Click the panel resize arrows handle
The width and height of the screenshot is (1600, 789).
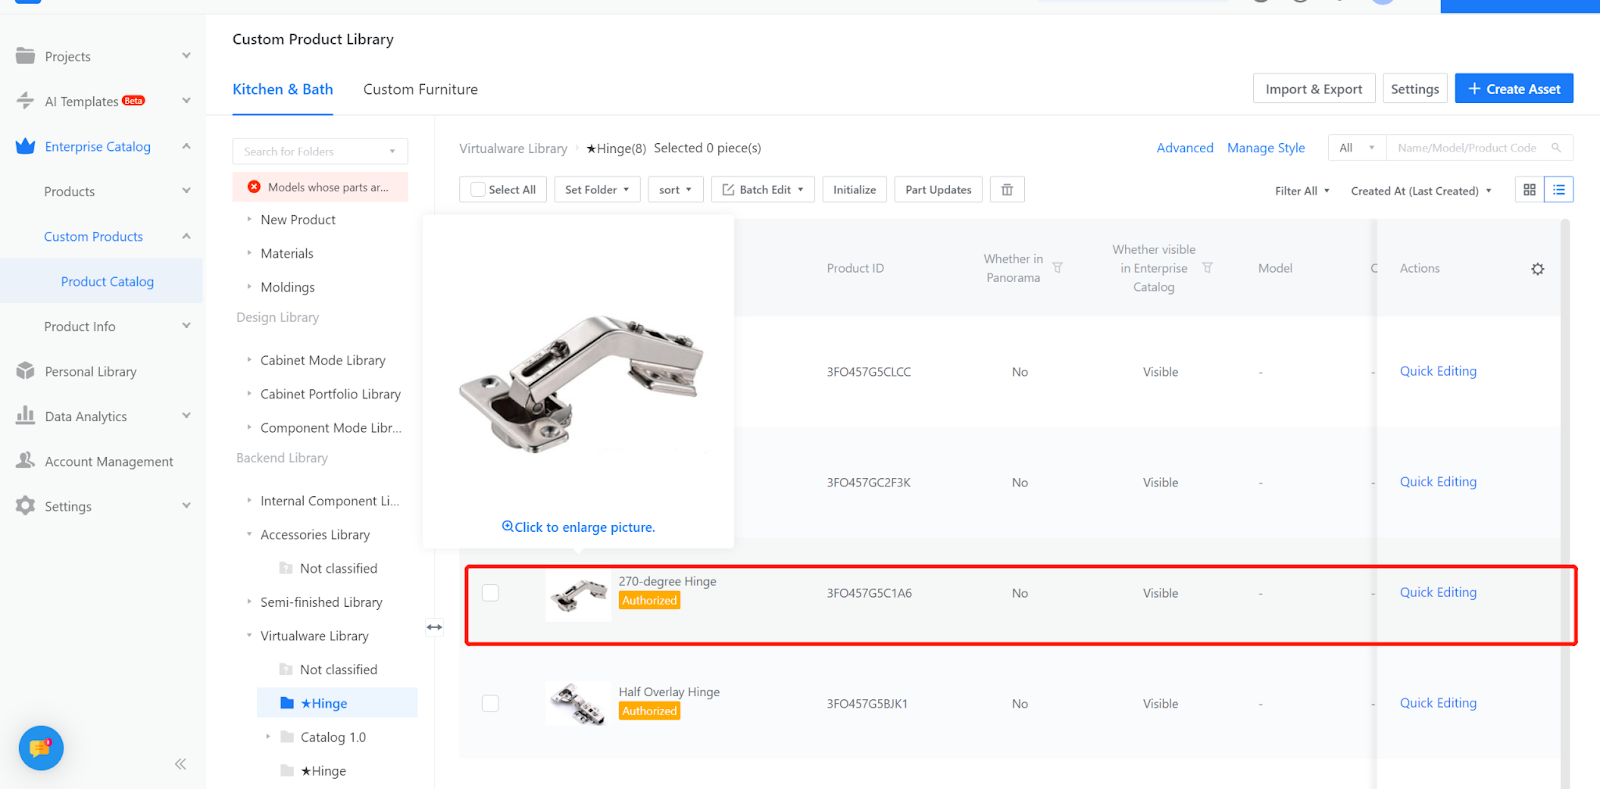click(x=434, y=627)
